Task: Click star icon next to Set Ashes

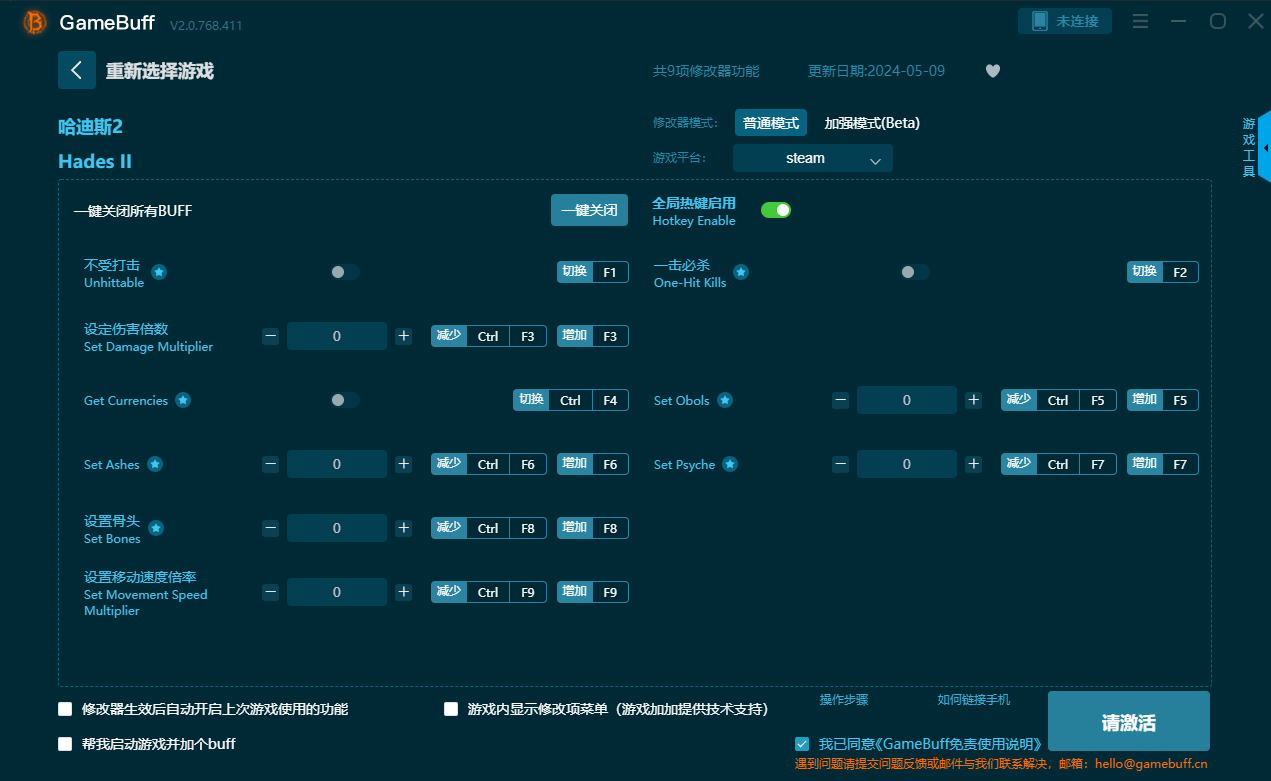Action: [155, 464]
